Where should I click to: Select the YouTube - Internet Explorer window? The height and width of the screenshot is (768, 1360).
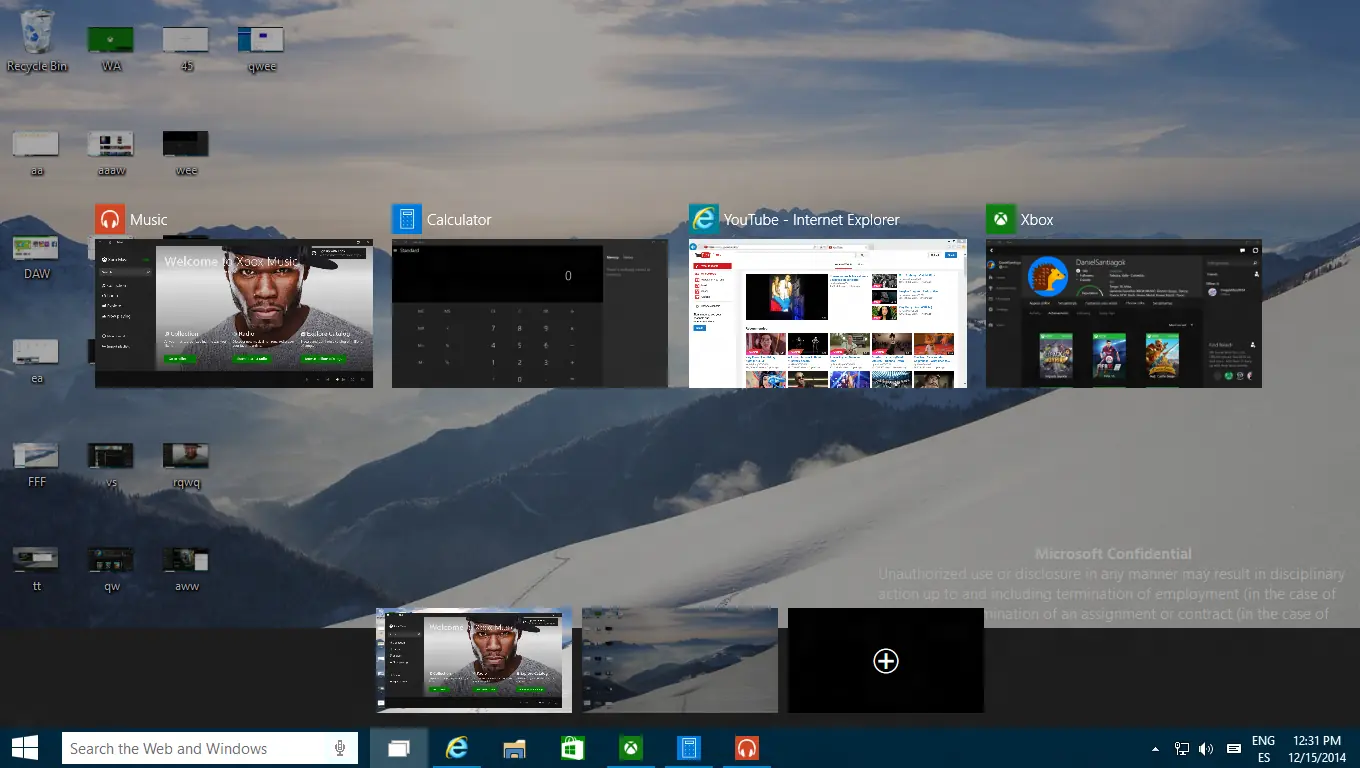(827, 313)
